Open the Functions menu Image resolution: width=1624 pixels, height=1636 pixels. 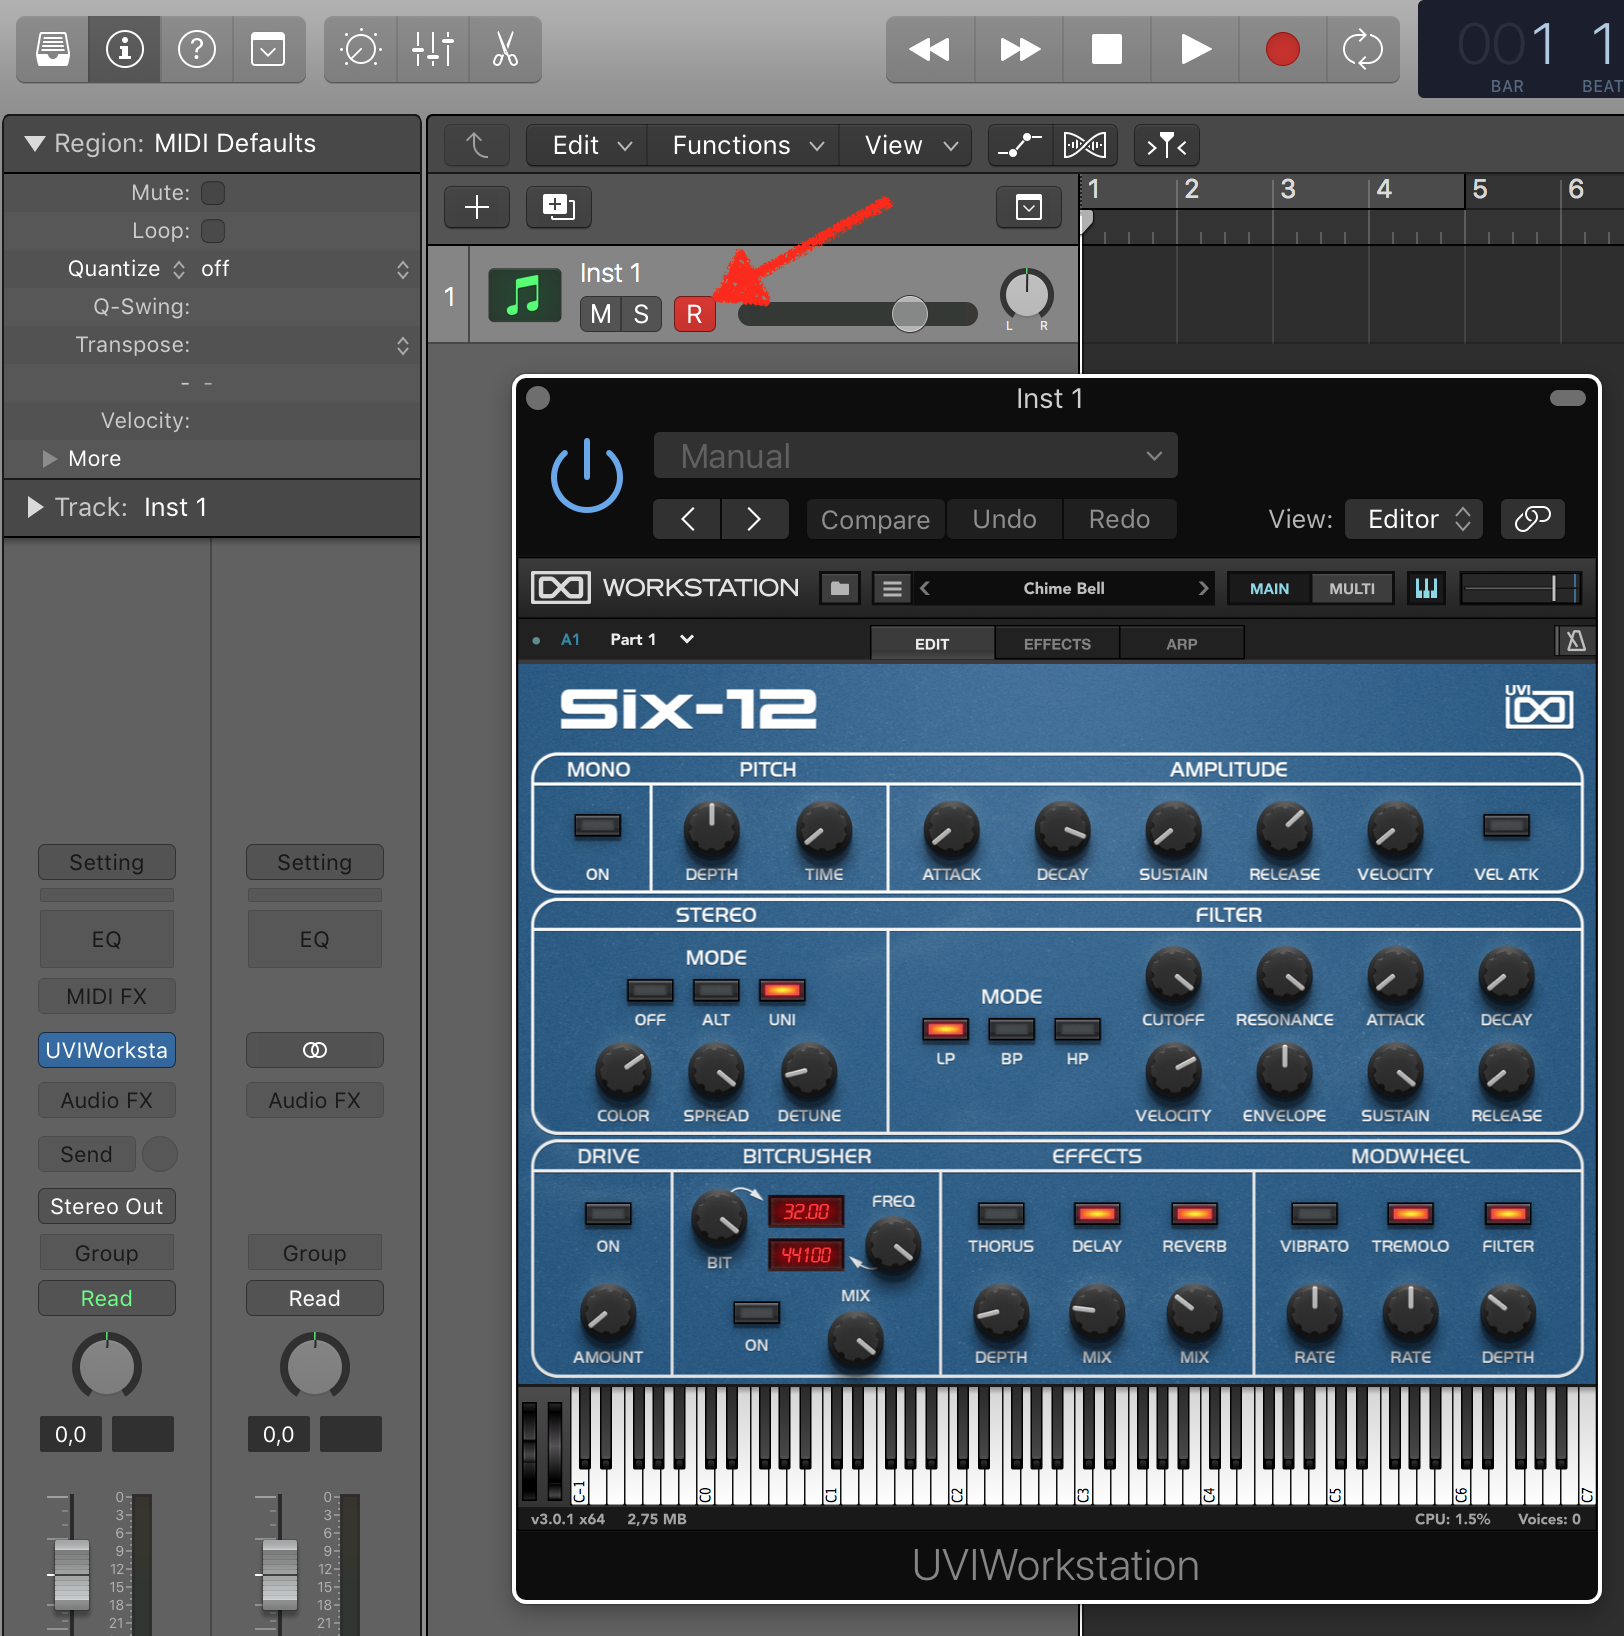coord(743,146)
